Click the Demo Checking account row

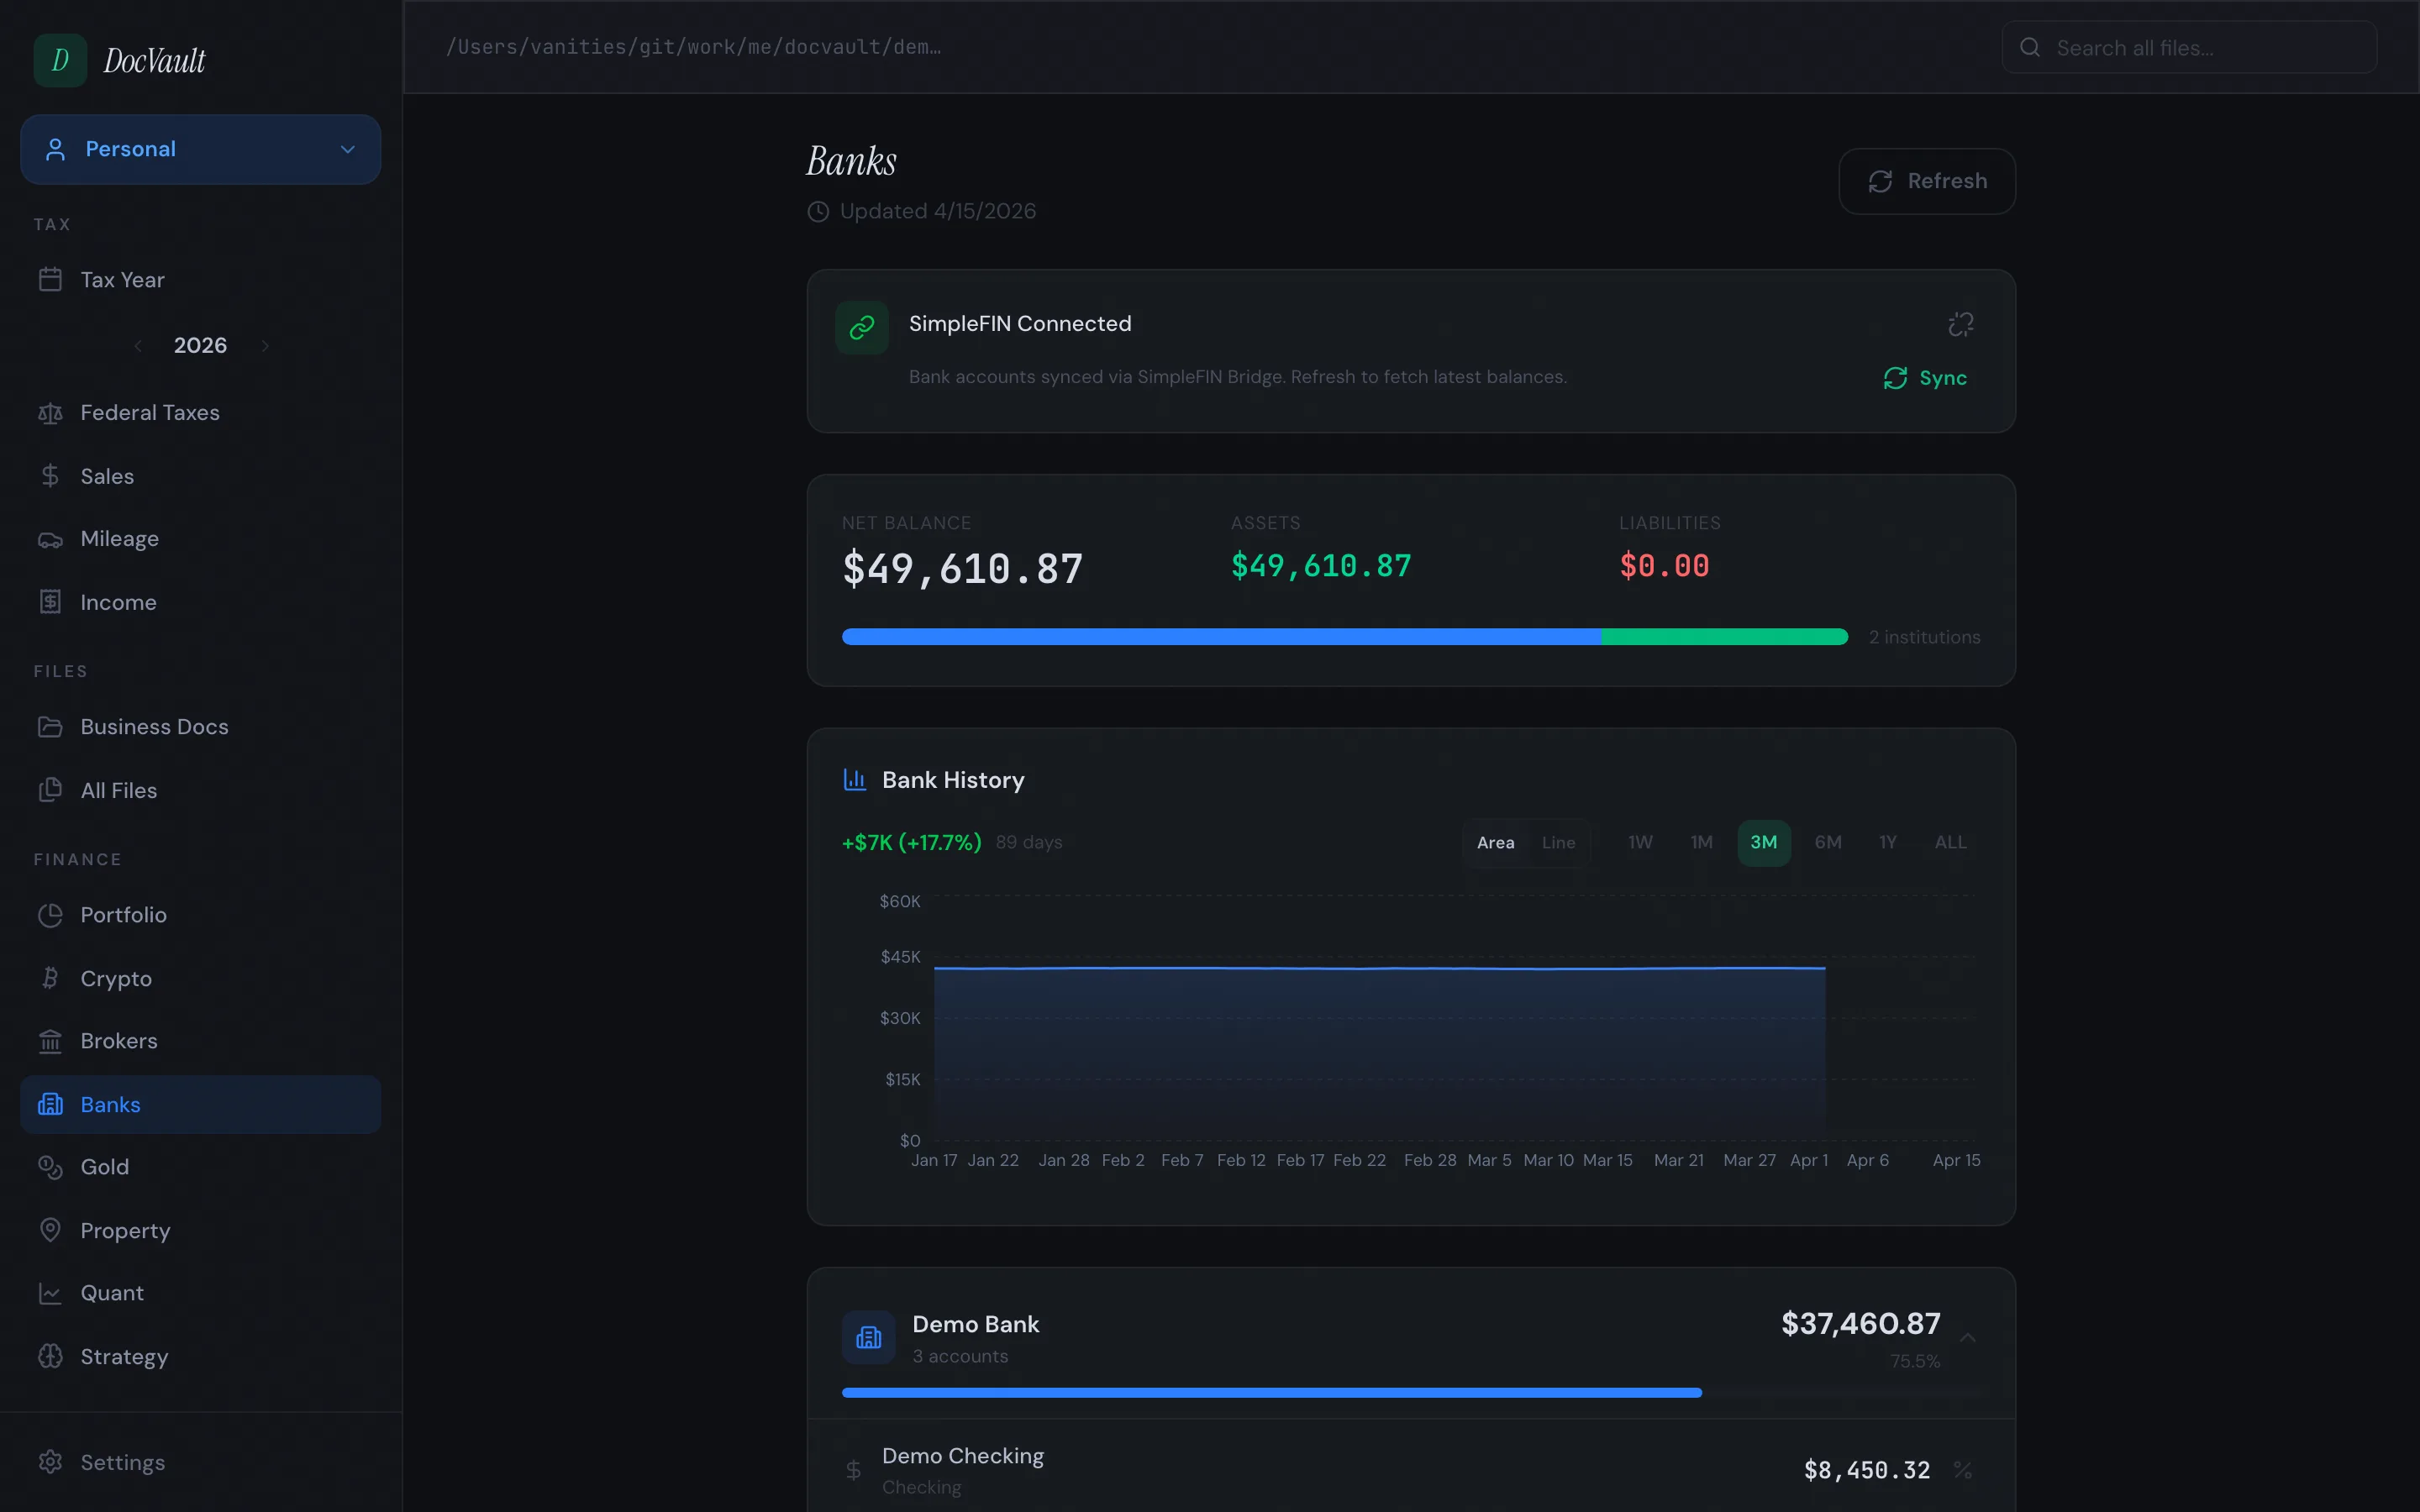tap(1411, 1470)
